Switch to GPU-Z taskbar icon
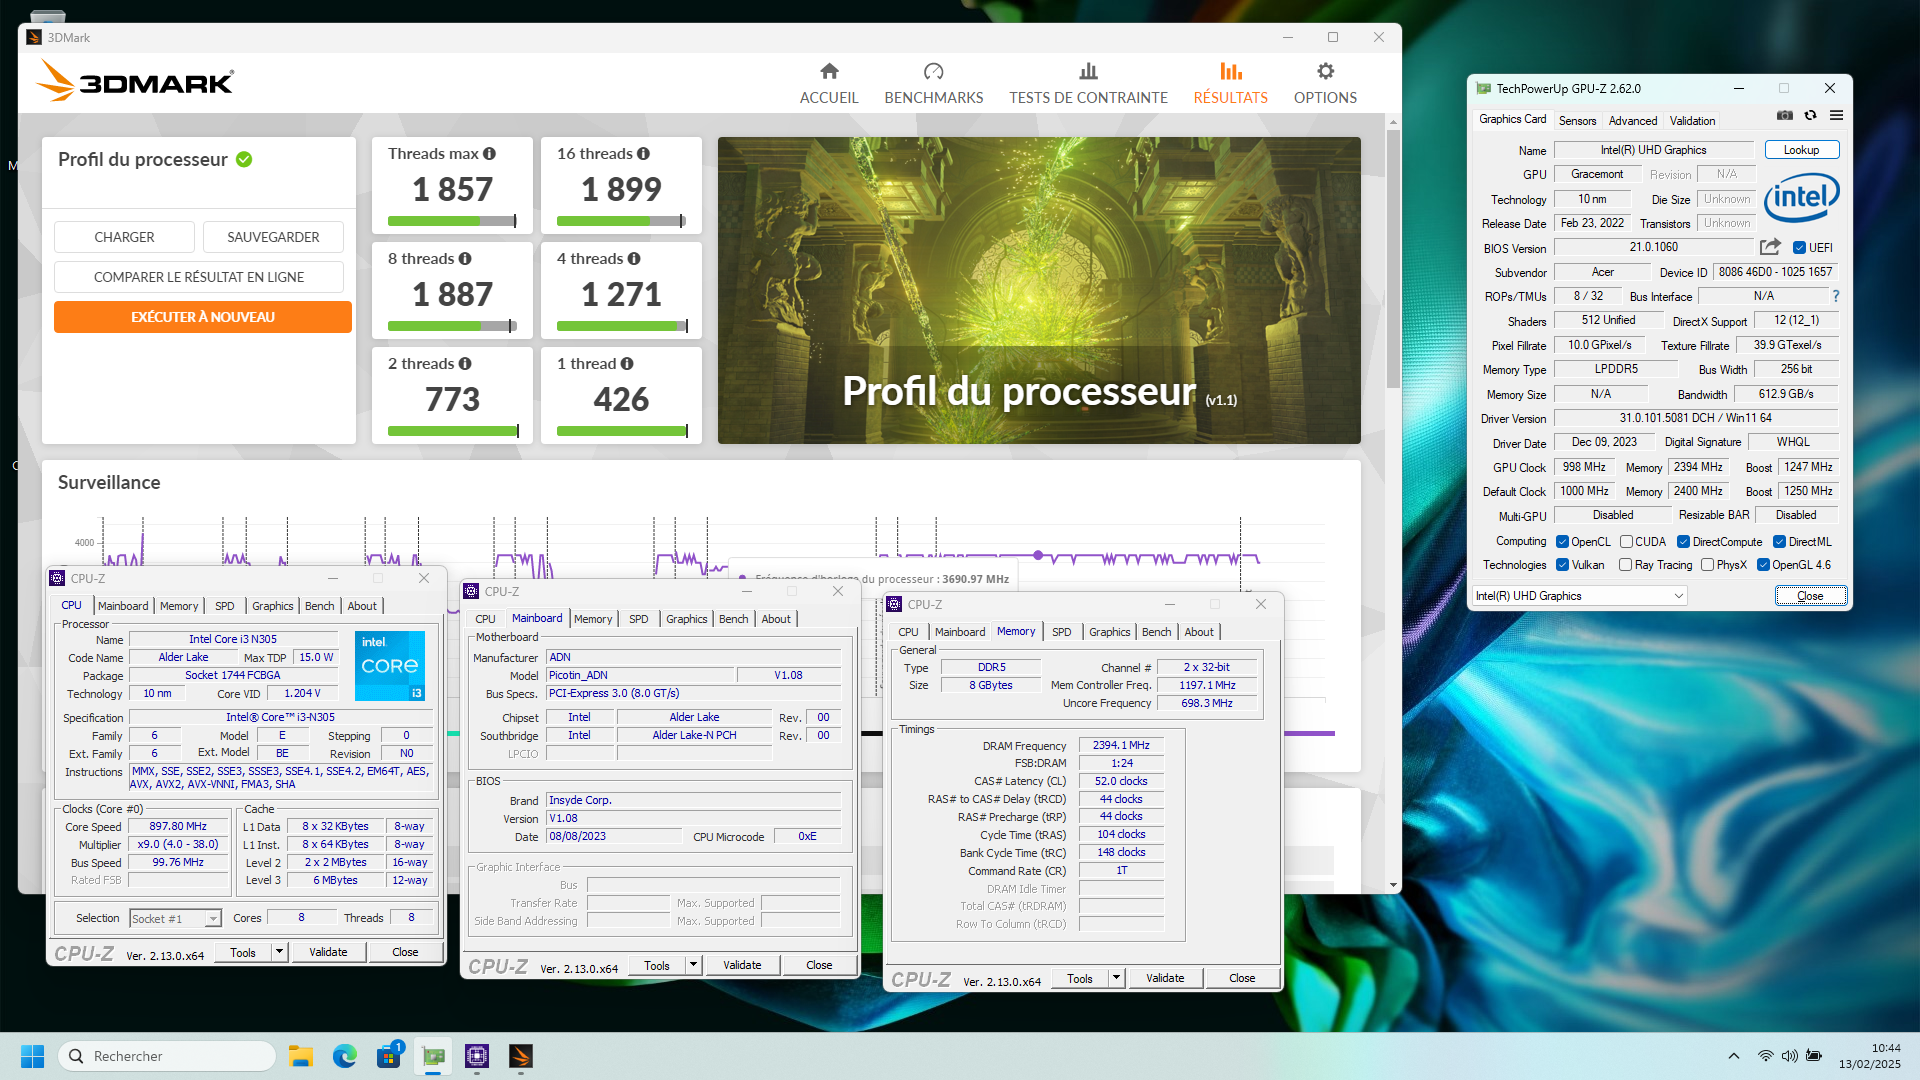The height and width of the screenshot is (1080, 1920). click(433, 1056)
